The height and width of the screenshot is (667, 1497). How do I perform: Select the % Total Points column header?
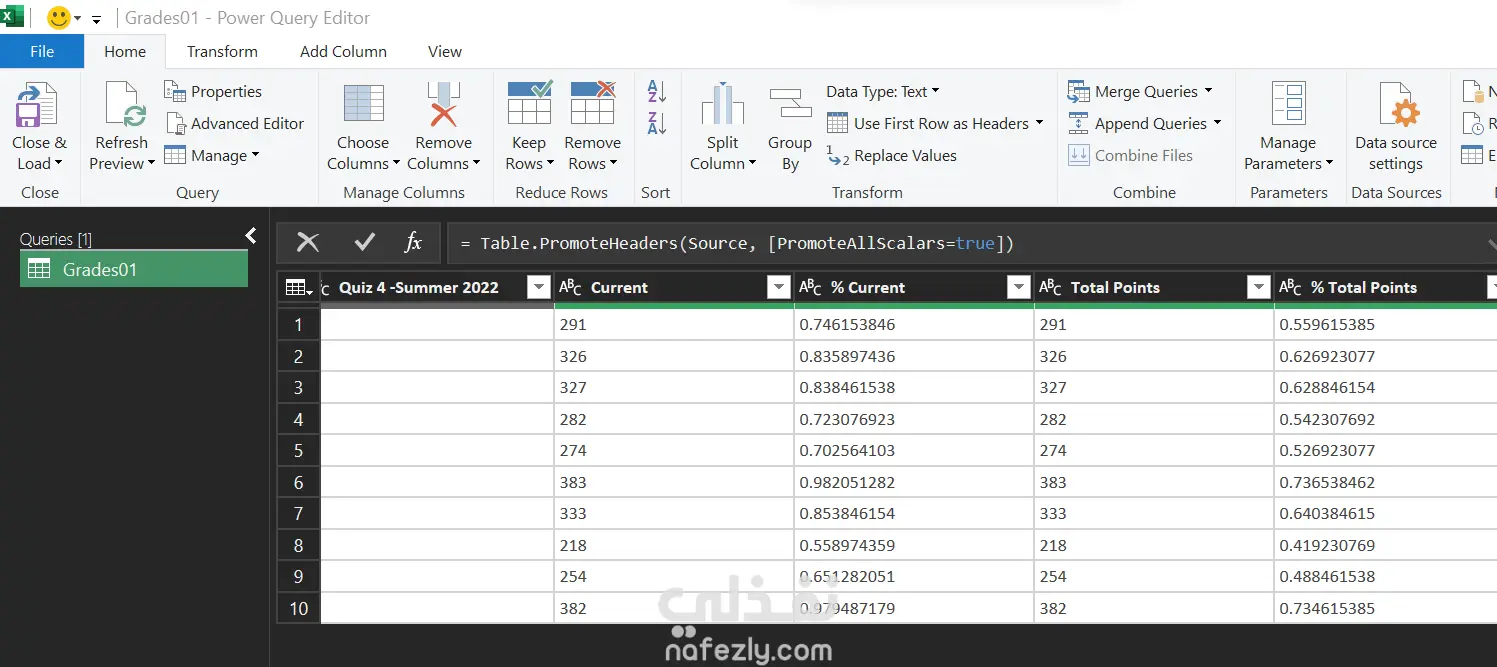[x=1386, y=288]
